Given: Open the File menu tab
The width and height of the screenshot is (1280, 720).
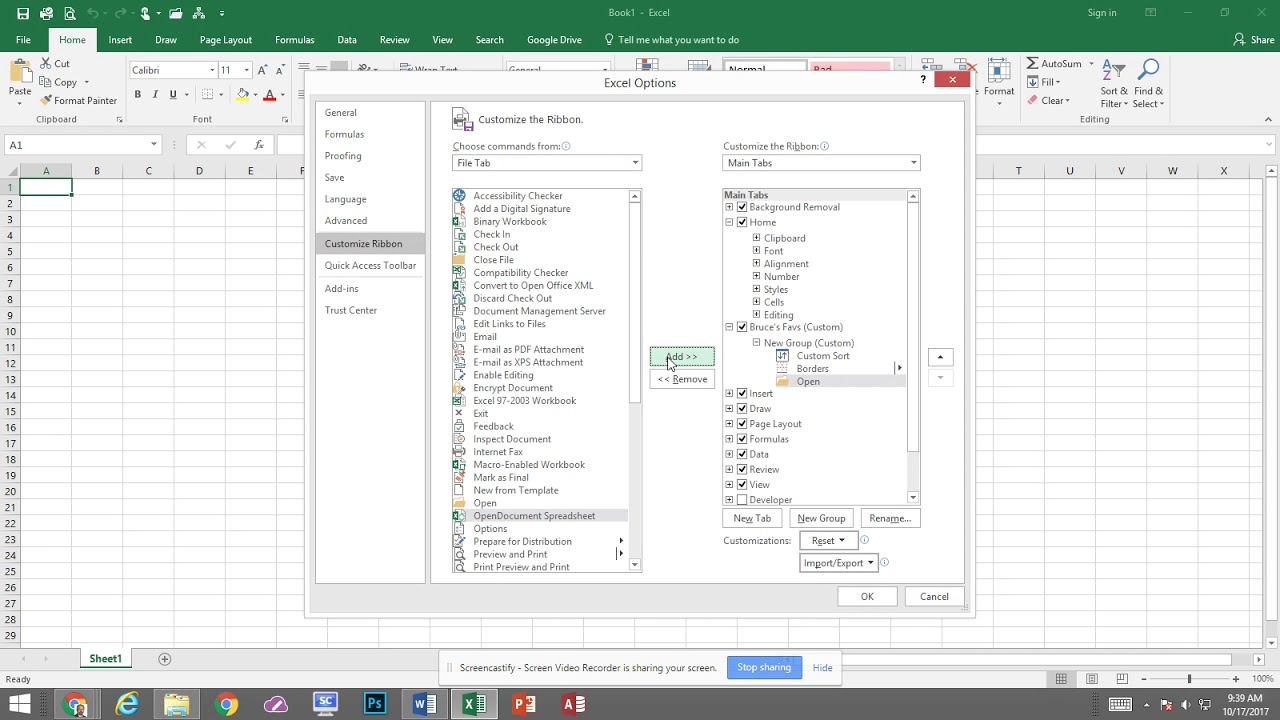Looking at the screenshot, I should coord(23,40).
